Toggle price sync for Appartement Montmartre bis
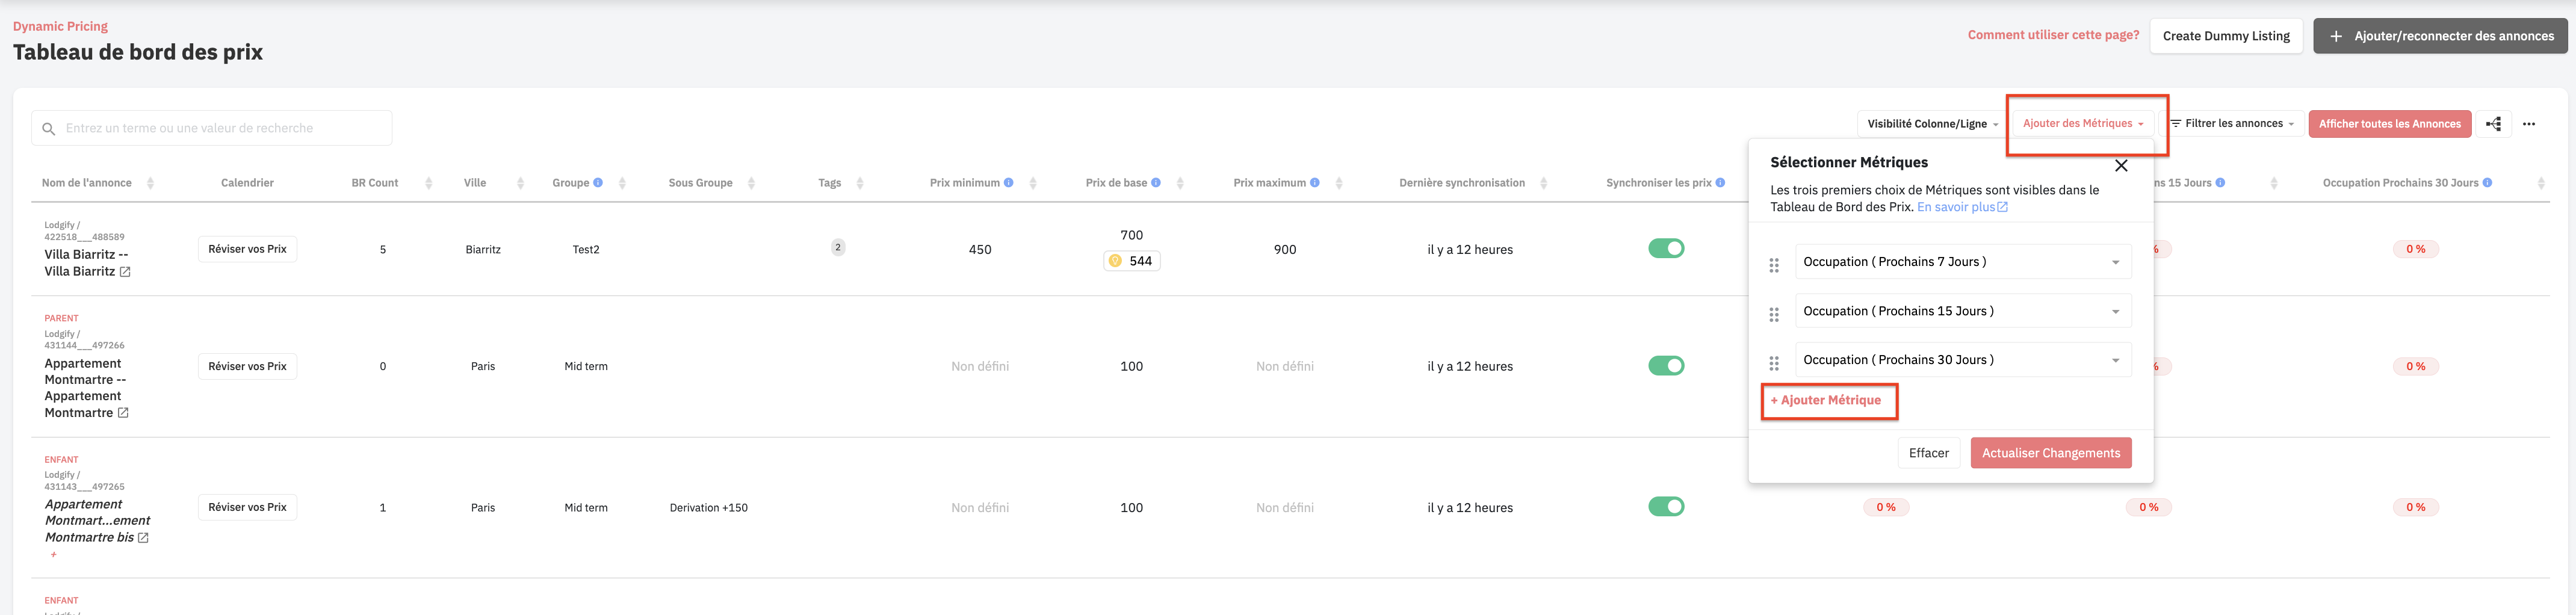2576x615 pixels. point(1666,507)
